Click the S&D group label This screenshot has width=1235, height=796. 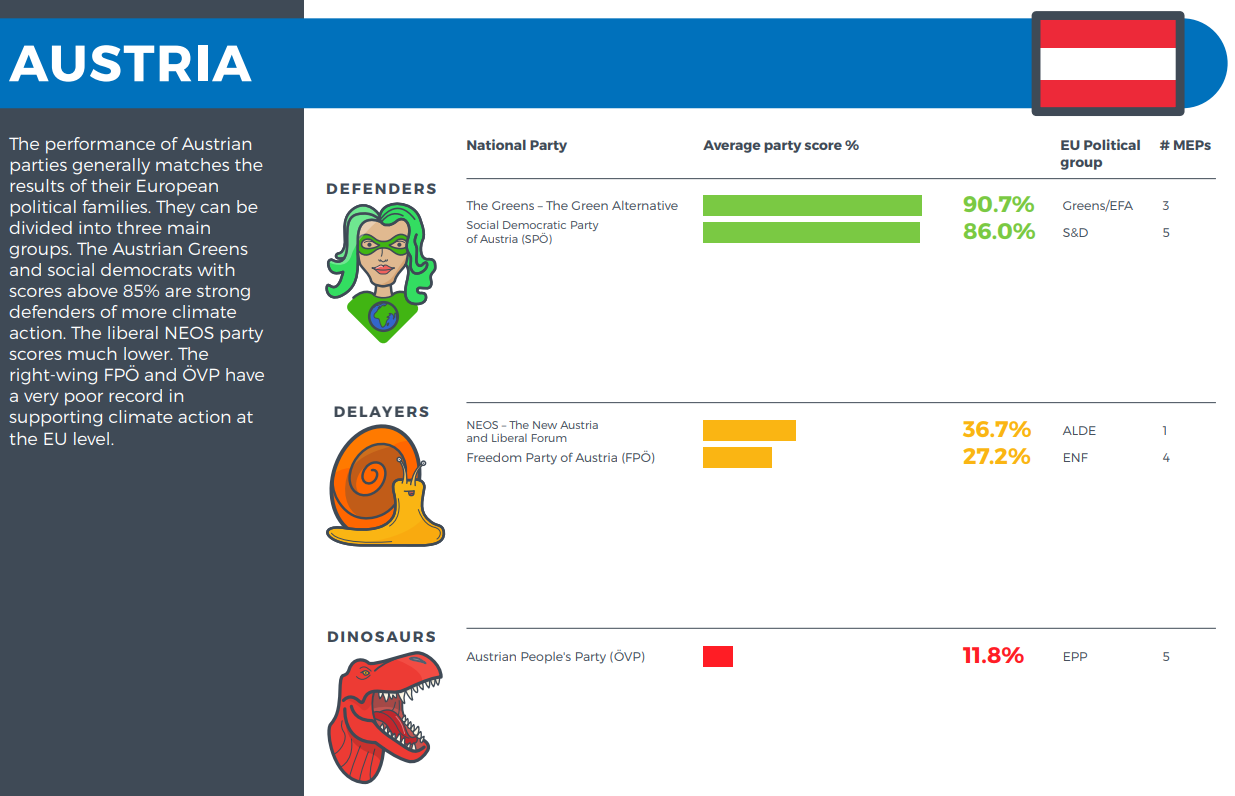pyautogui.click(x=1075, y=233)
